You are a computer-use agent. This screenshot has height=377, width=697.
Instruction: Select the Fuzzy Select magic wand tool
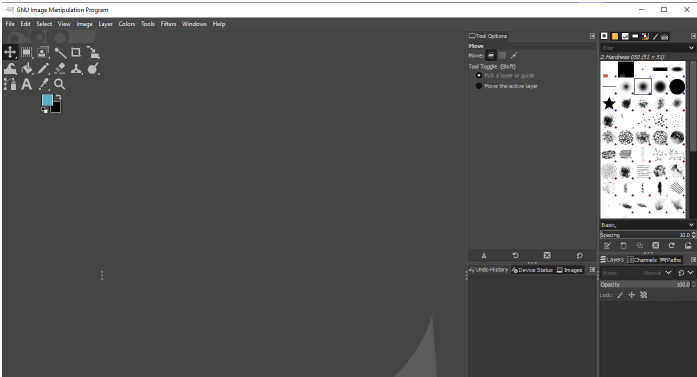pyautogui.click(x=60, y=52)
